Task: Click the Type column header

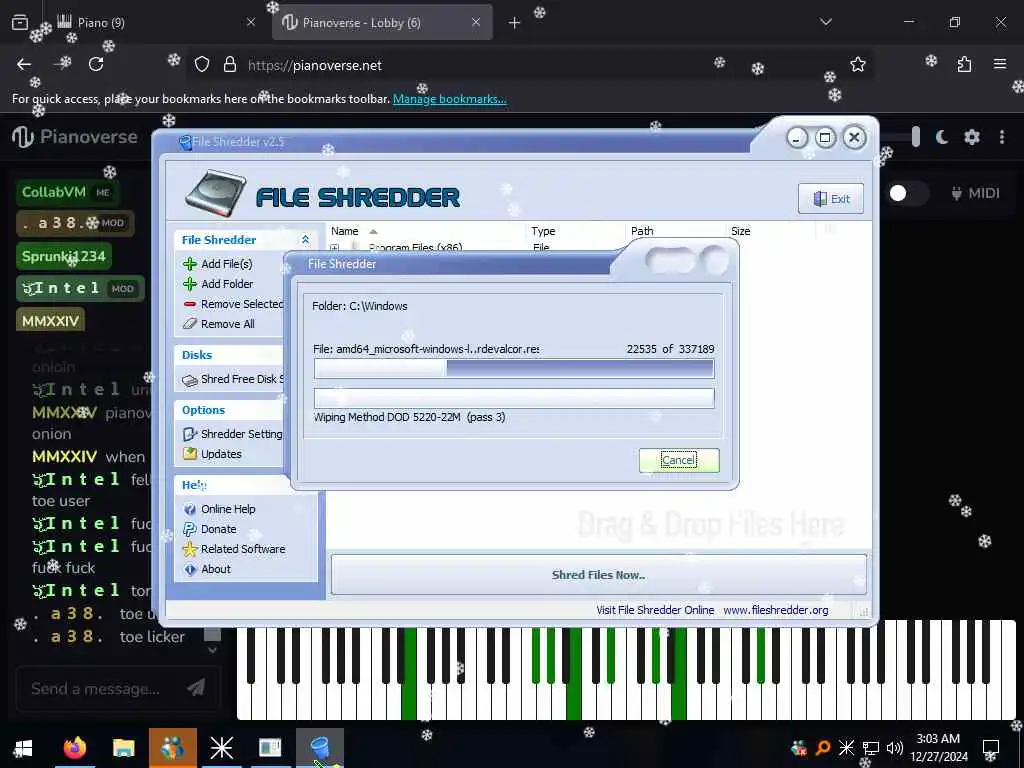Action: [x=575, y=231]
